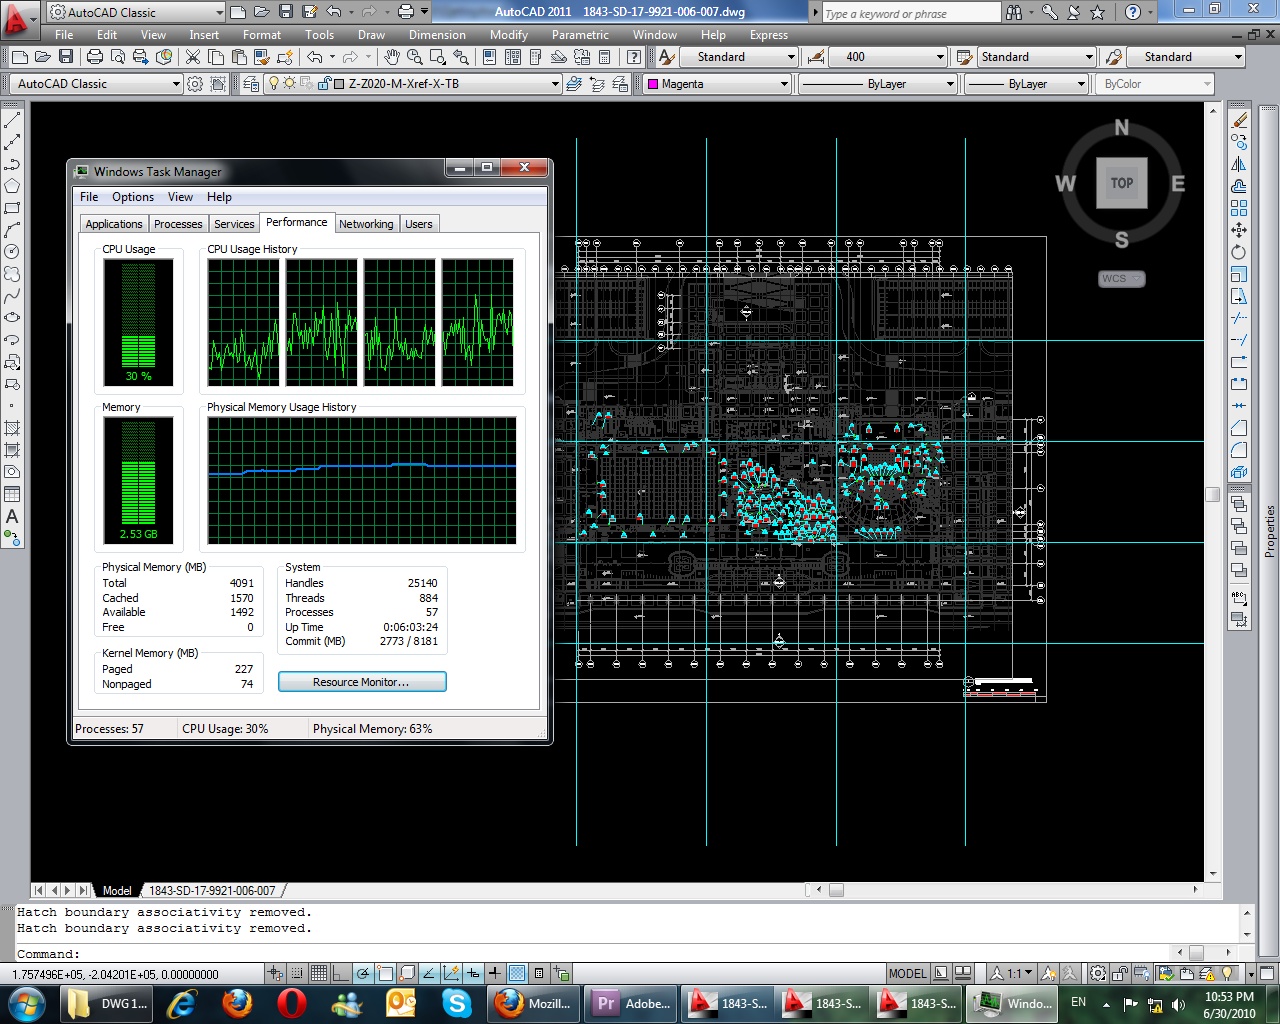Toggle Polar Tracking in status bar
The width and height of the screenshot is (1280, 1024).
coord(363,973)
